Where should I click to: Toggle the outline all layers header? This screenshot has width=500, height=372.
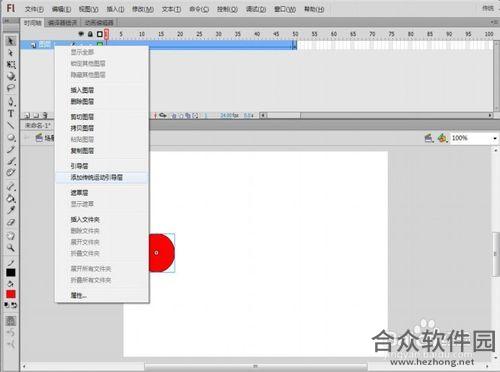(99, 34)
